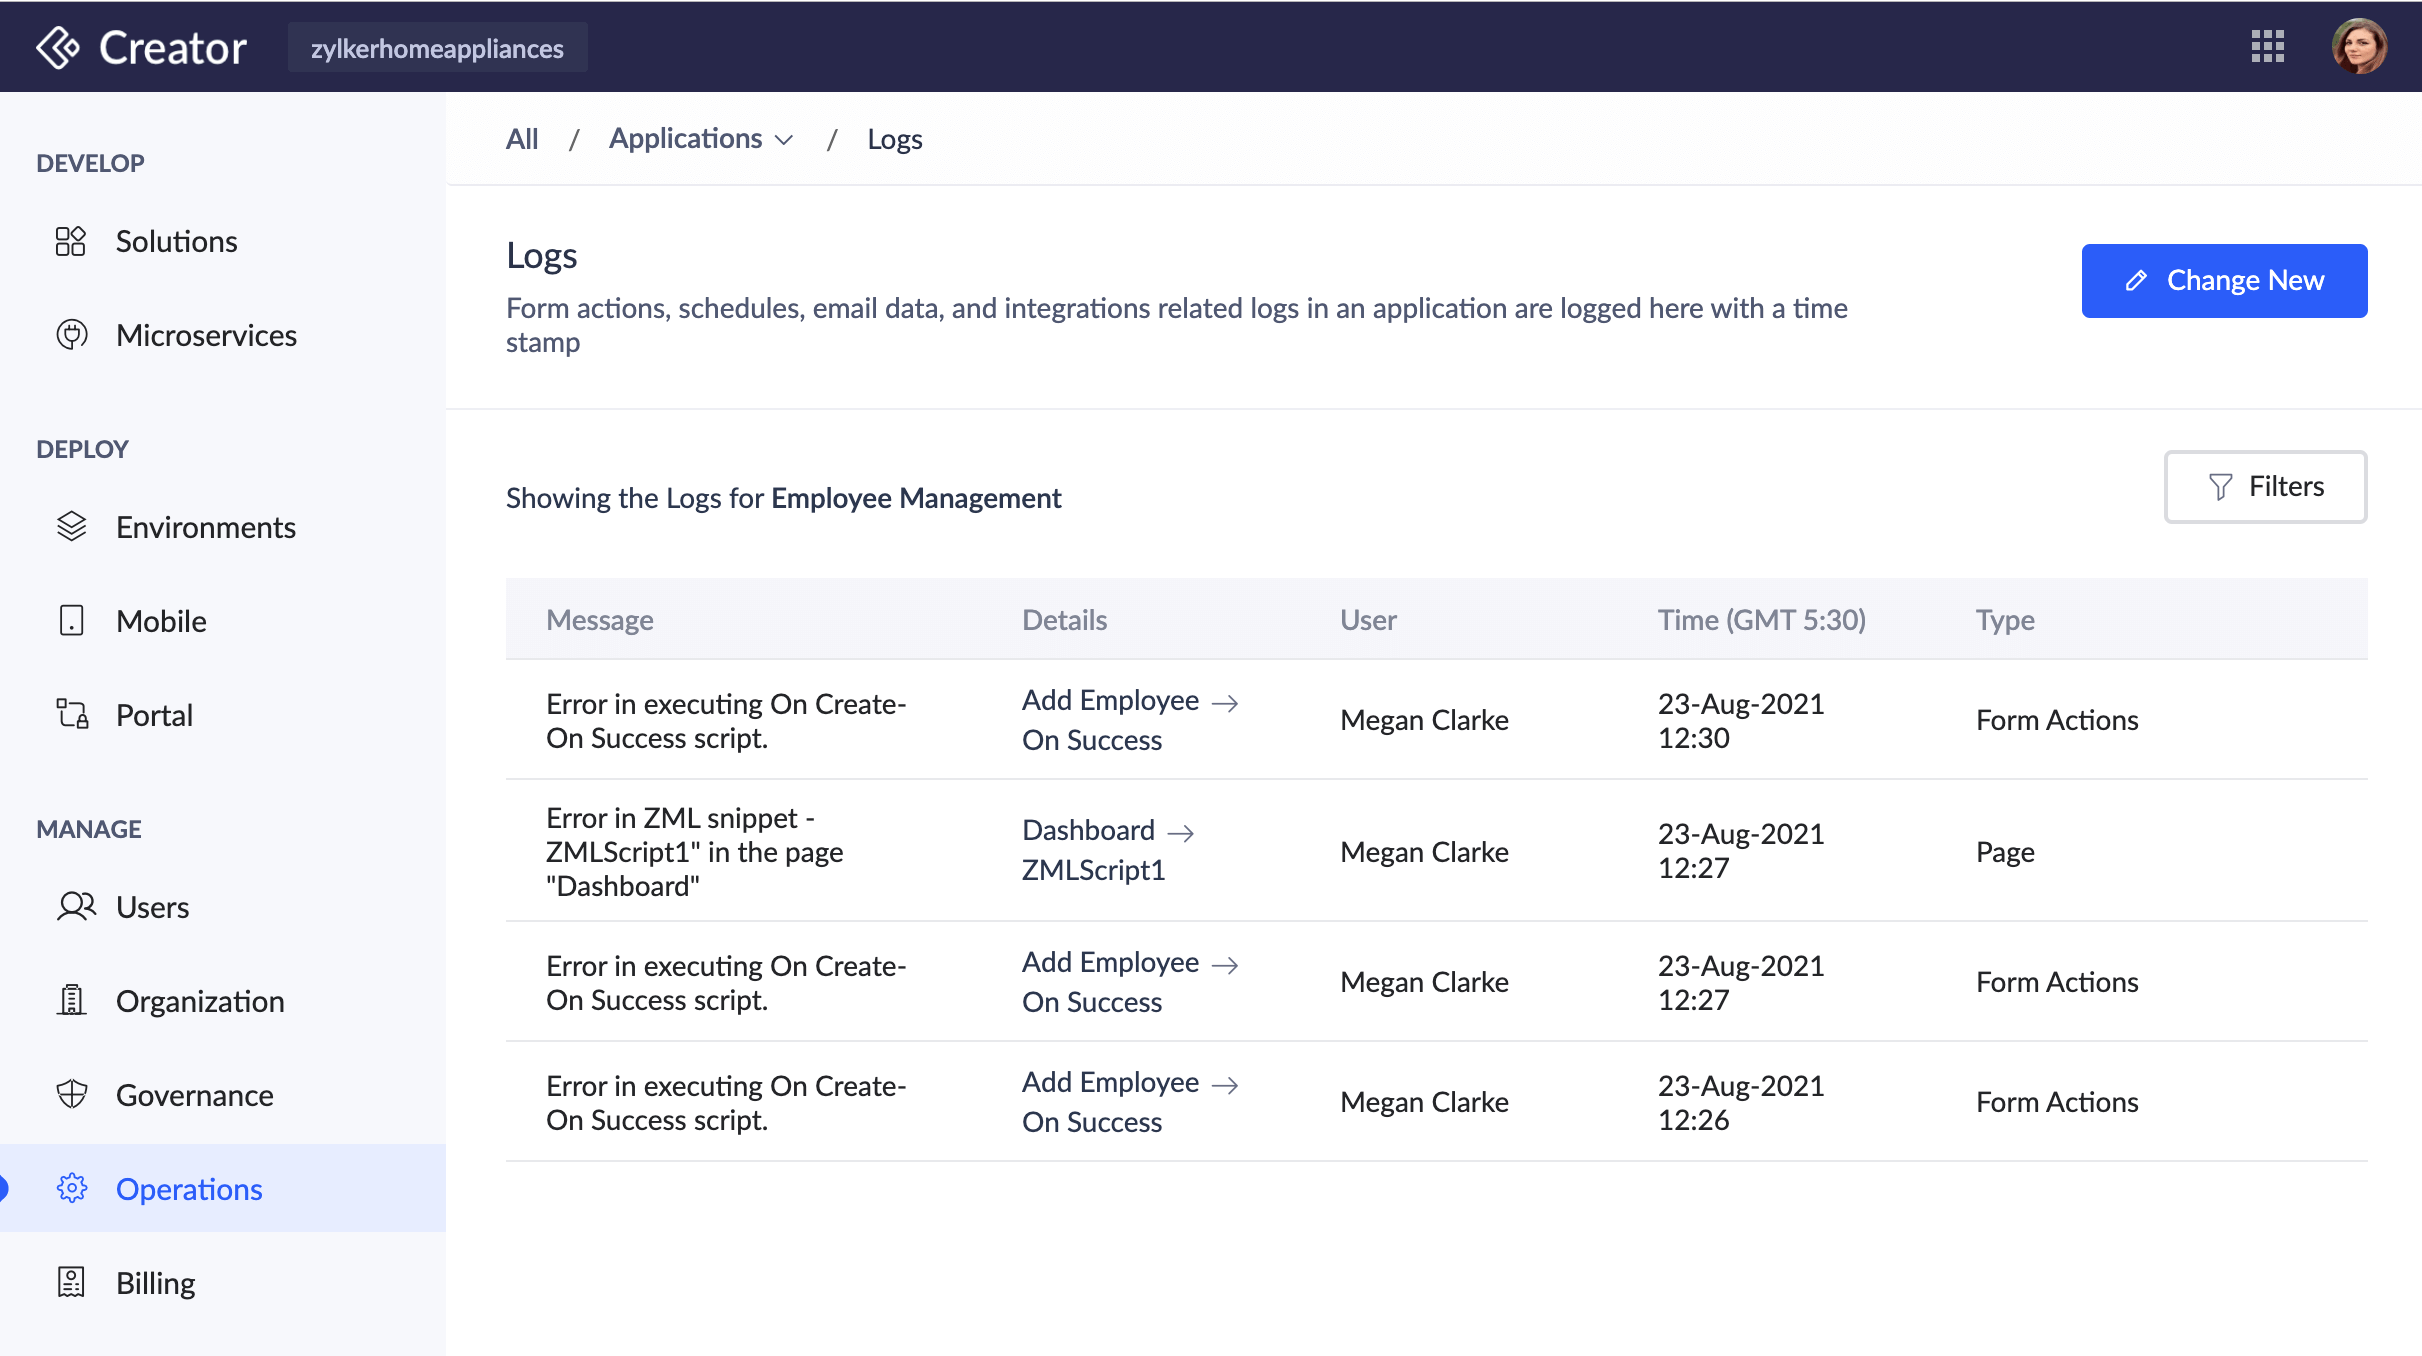Screen dimensions: 2422x1356
Task: Click the Portal icon in sidebar
Action: (x=71, y=715)
